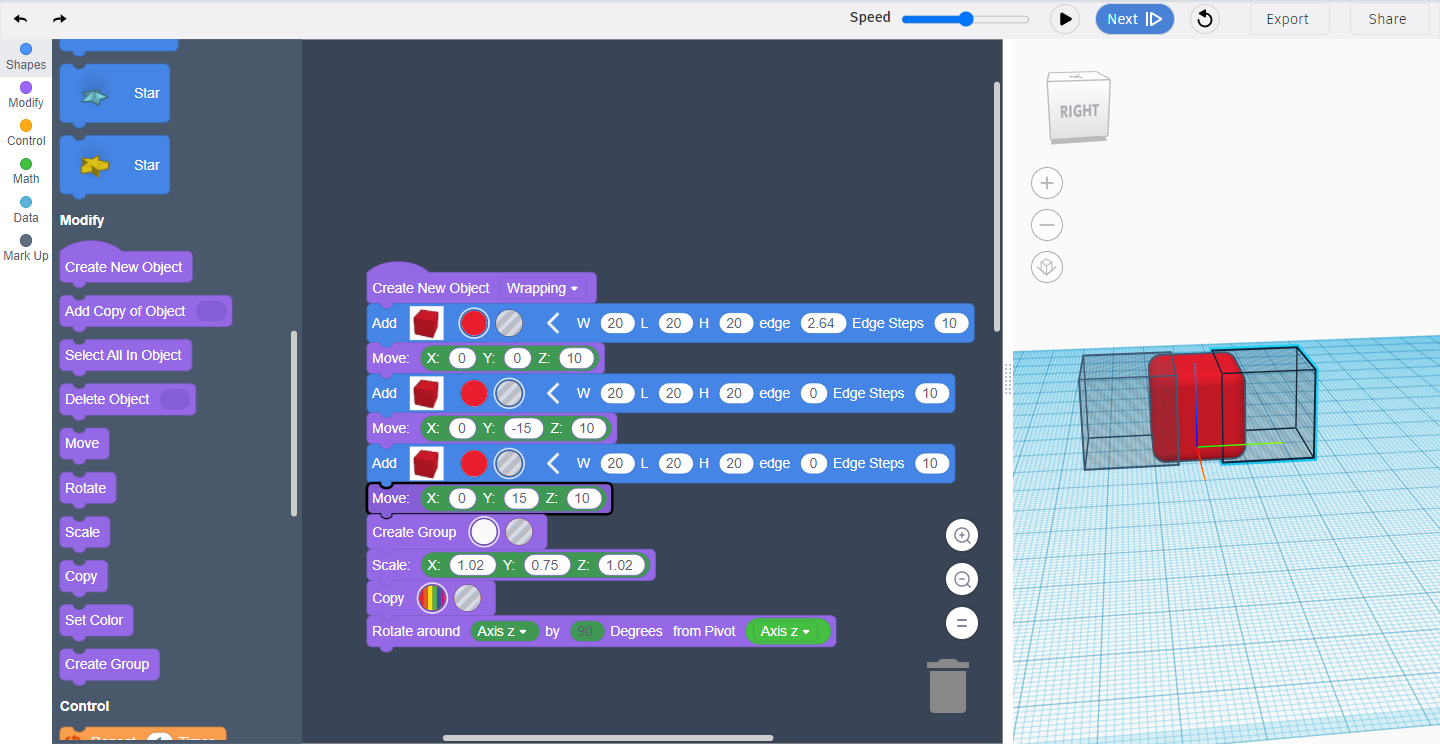Click the cube shape icon in the edge 2.64 Add block

[426, 323]
